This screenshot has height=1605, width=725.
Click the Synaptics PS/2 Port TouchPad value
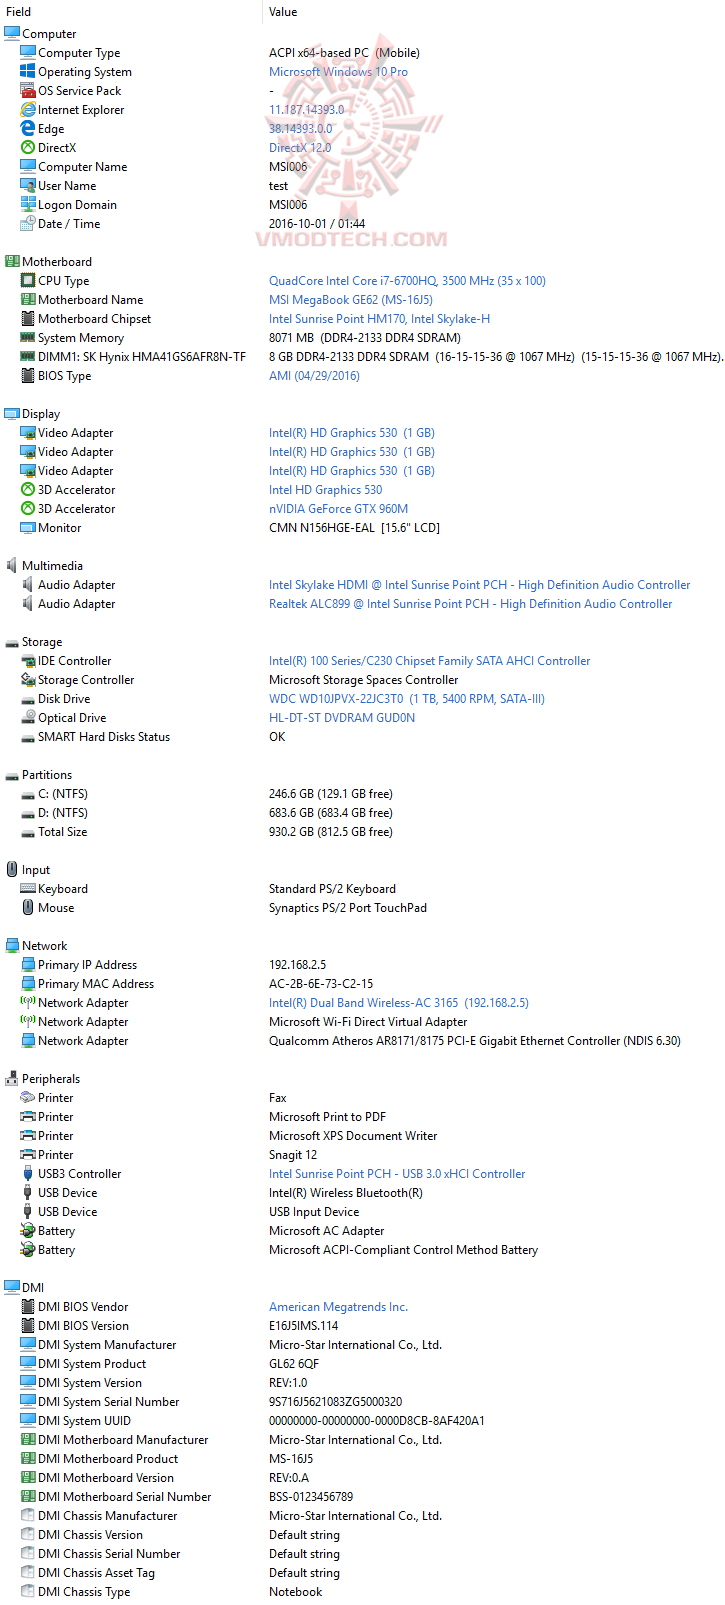click(348, 907)
